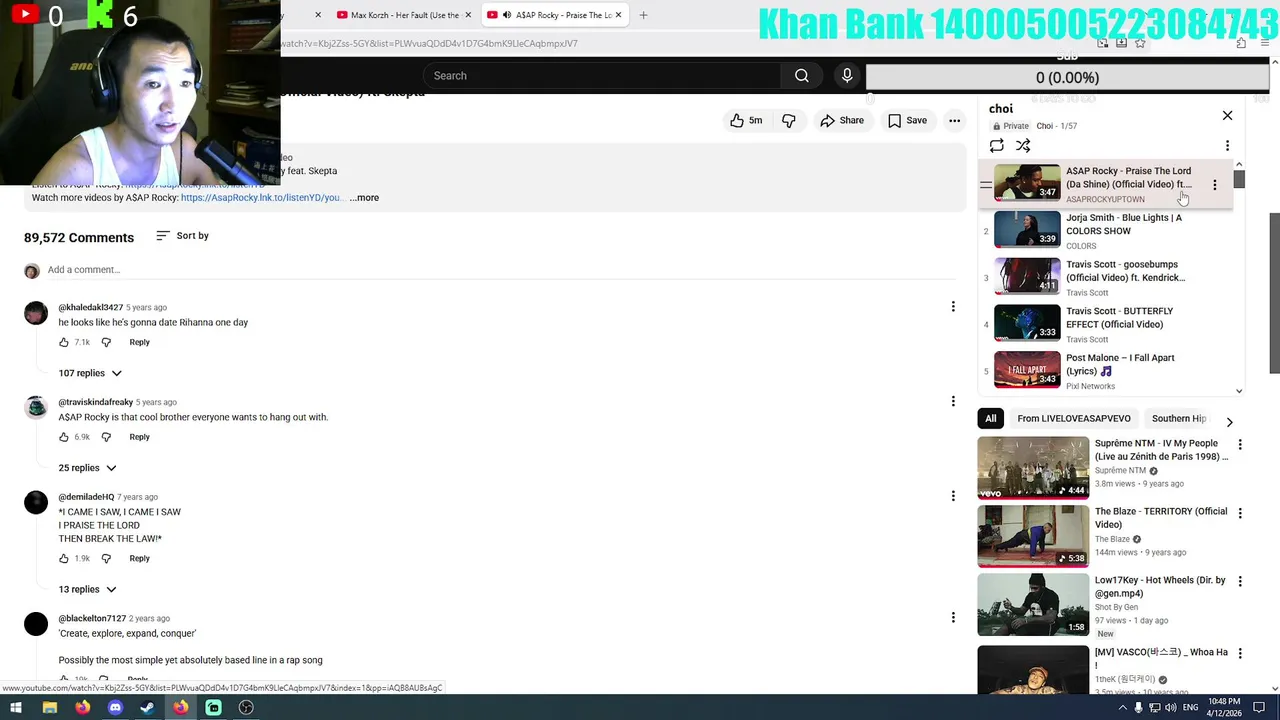The width and height of the screenshot is (1280, 720).
Task: Toggle loop playlist for choi
Action: coord(997,146)
